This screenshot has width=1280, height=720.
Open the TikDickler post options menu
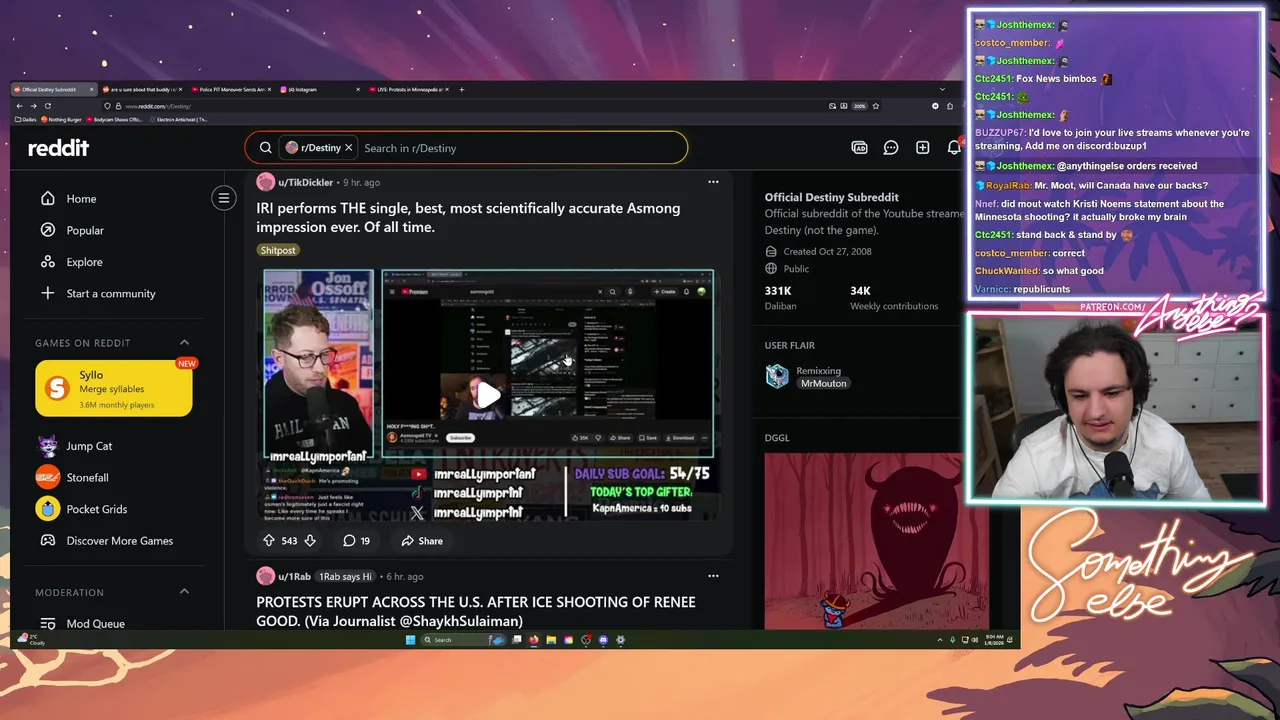[713, 182]
